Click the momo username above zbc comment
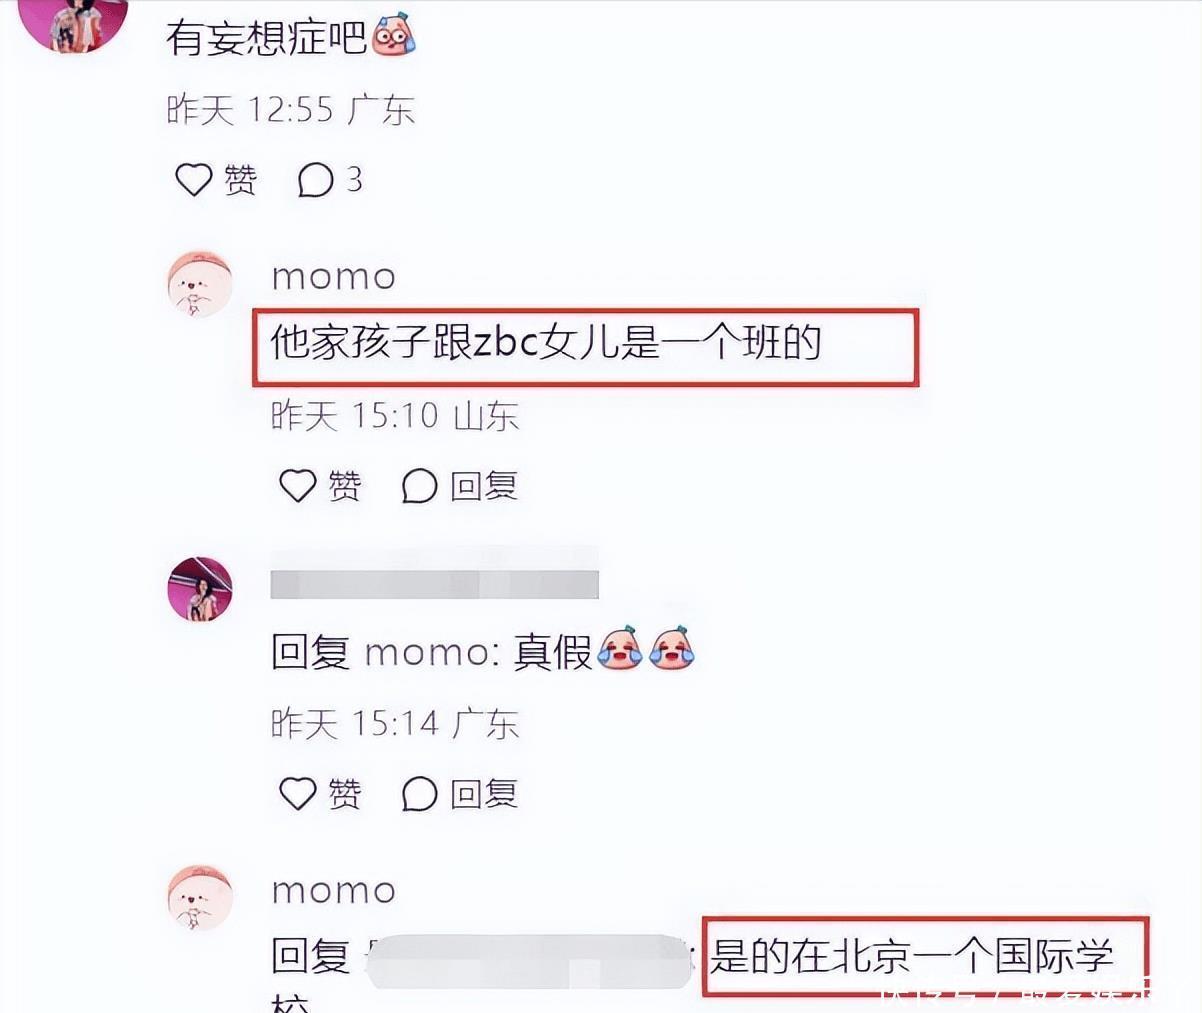The image size is (1202, 1013). (x=334, y=277)
